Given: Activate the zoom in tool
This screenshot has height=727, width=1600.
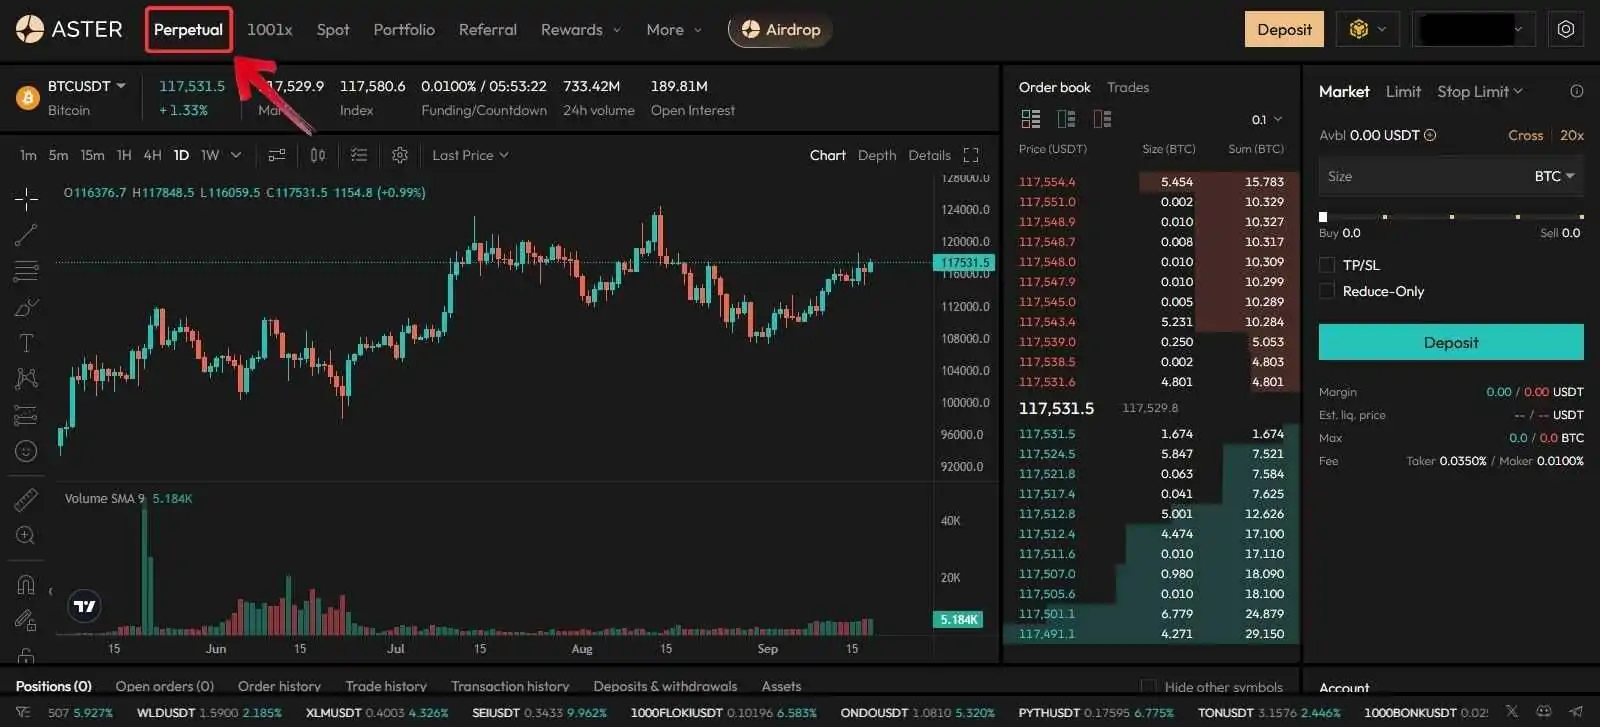Looking at the screenshot, I should 26,536.
